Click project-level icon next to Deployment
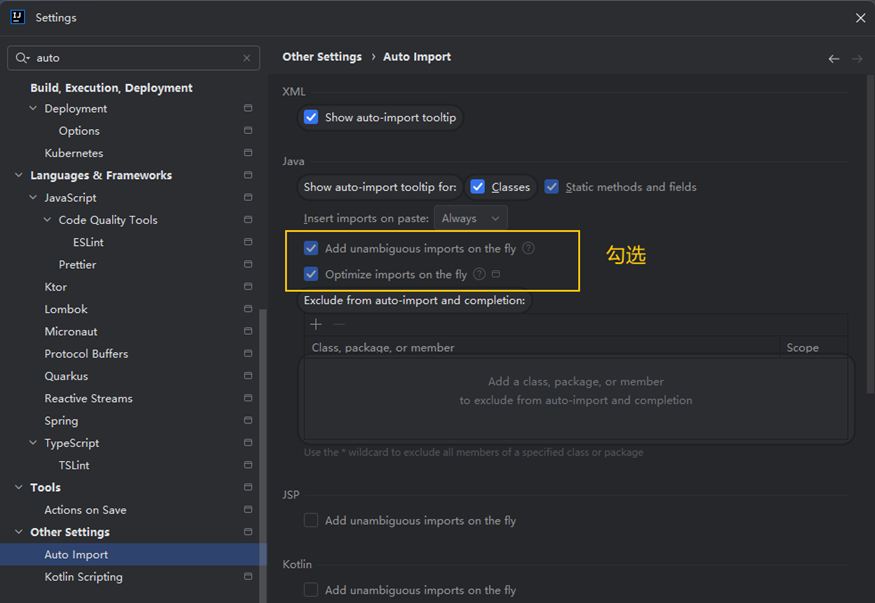875x603 pixels. (x=248, y=108)
